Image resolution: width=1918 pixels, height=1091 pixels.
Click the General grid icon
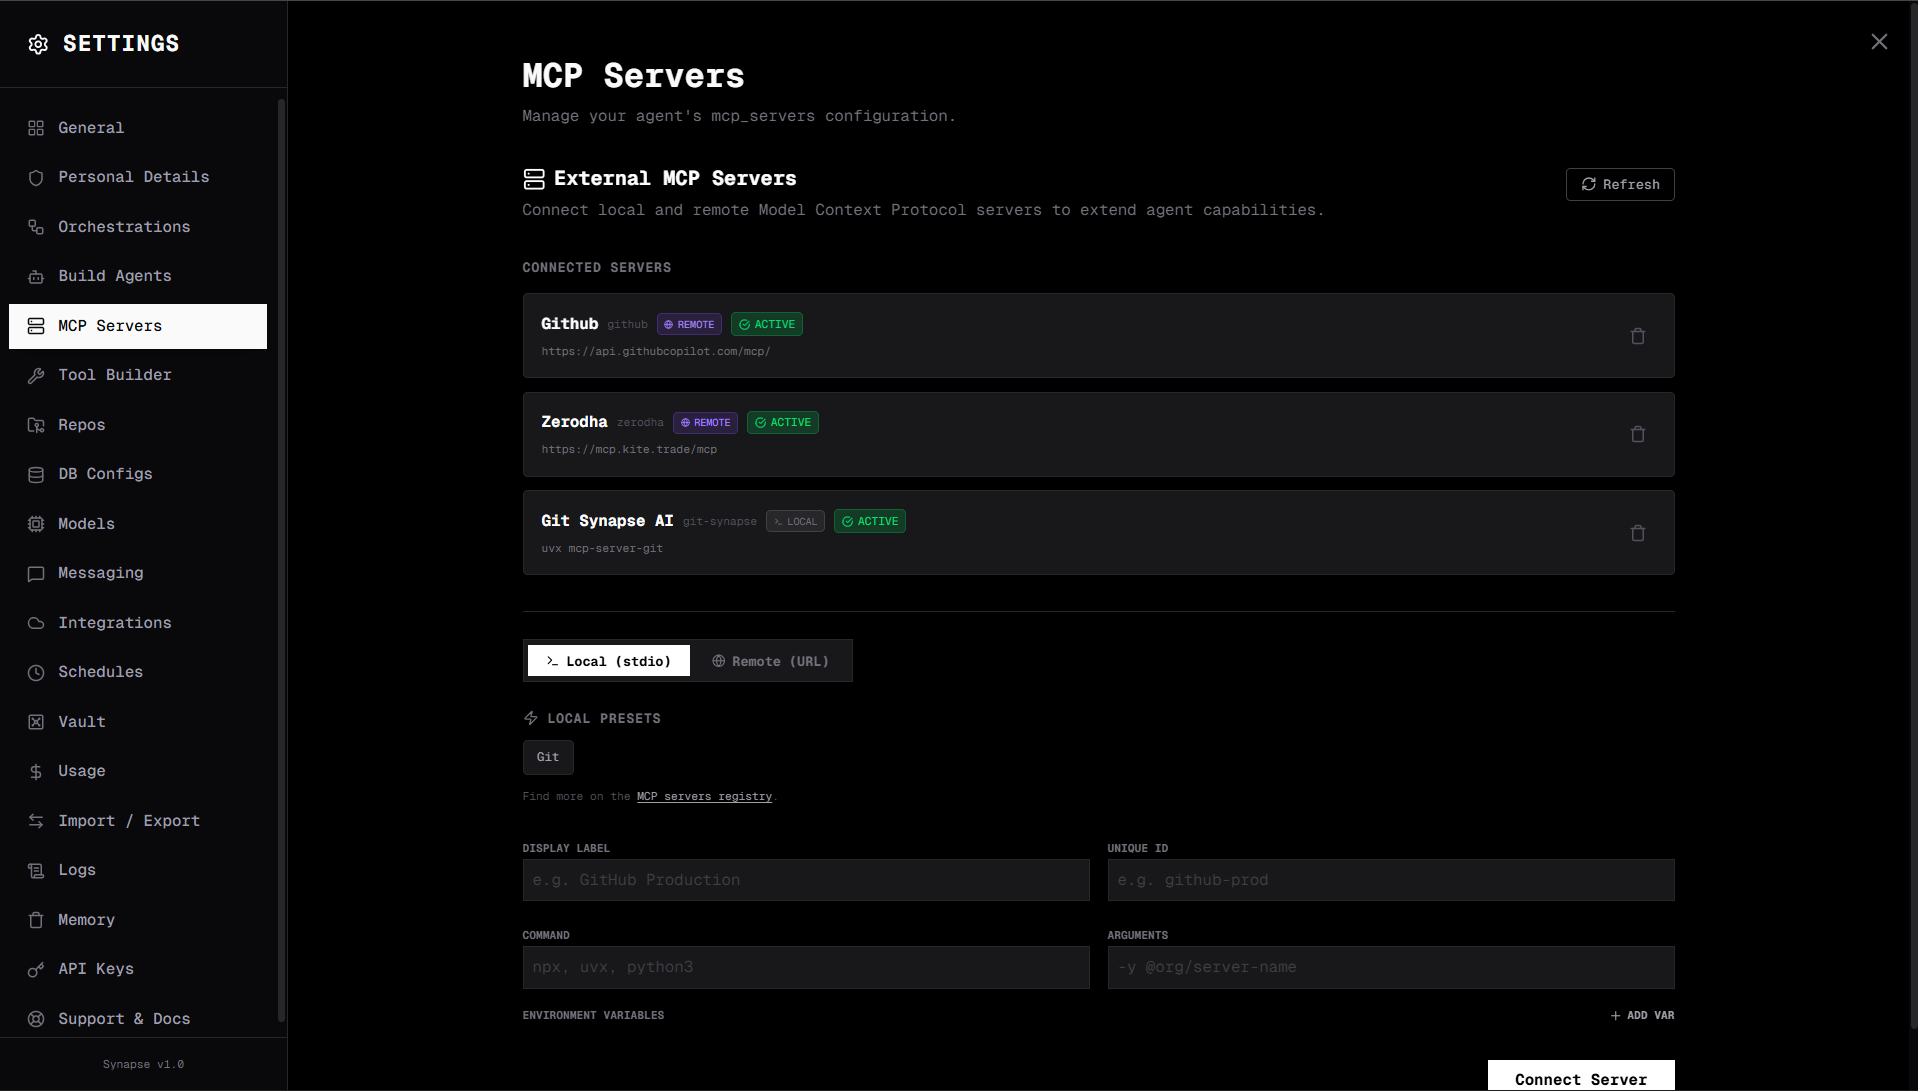coord(36,128)
